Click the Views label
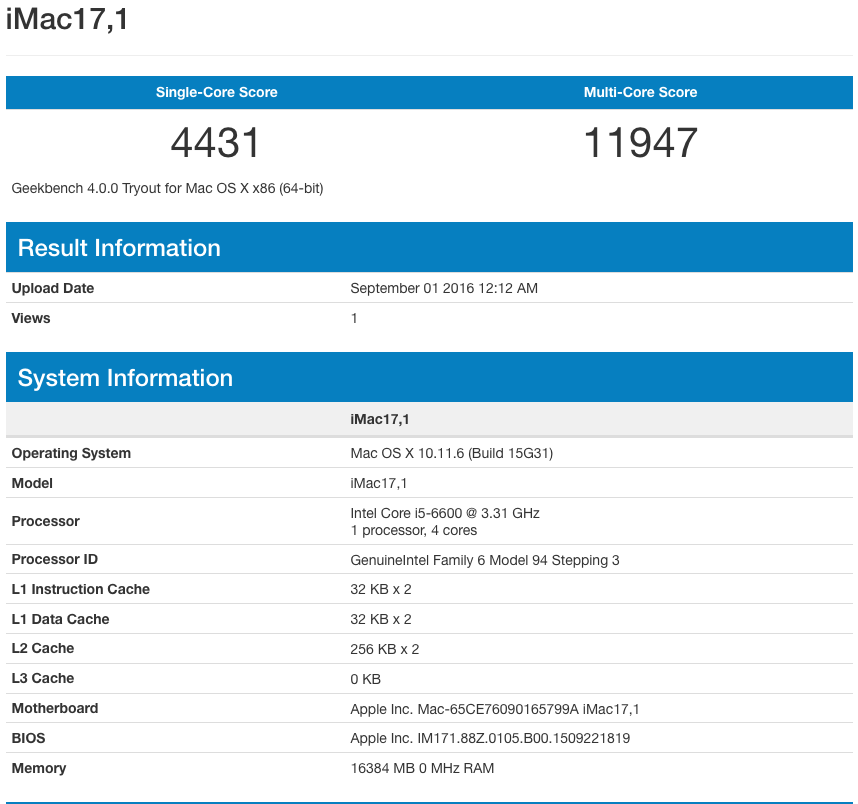Image resolution: width=858 pixels, height=804 pixels. click(31, 318)
